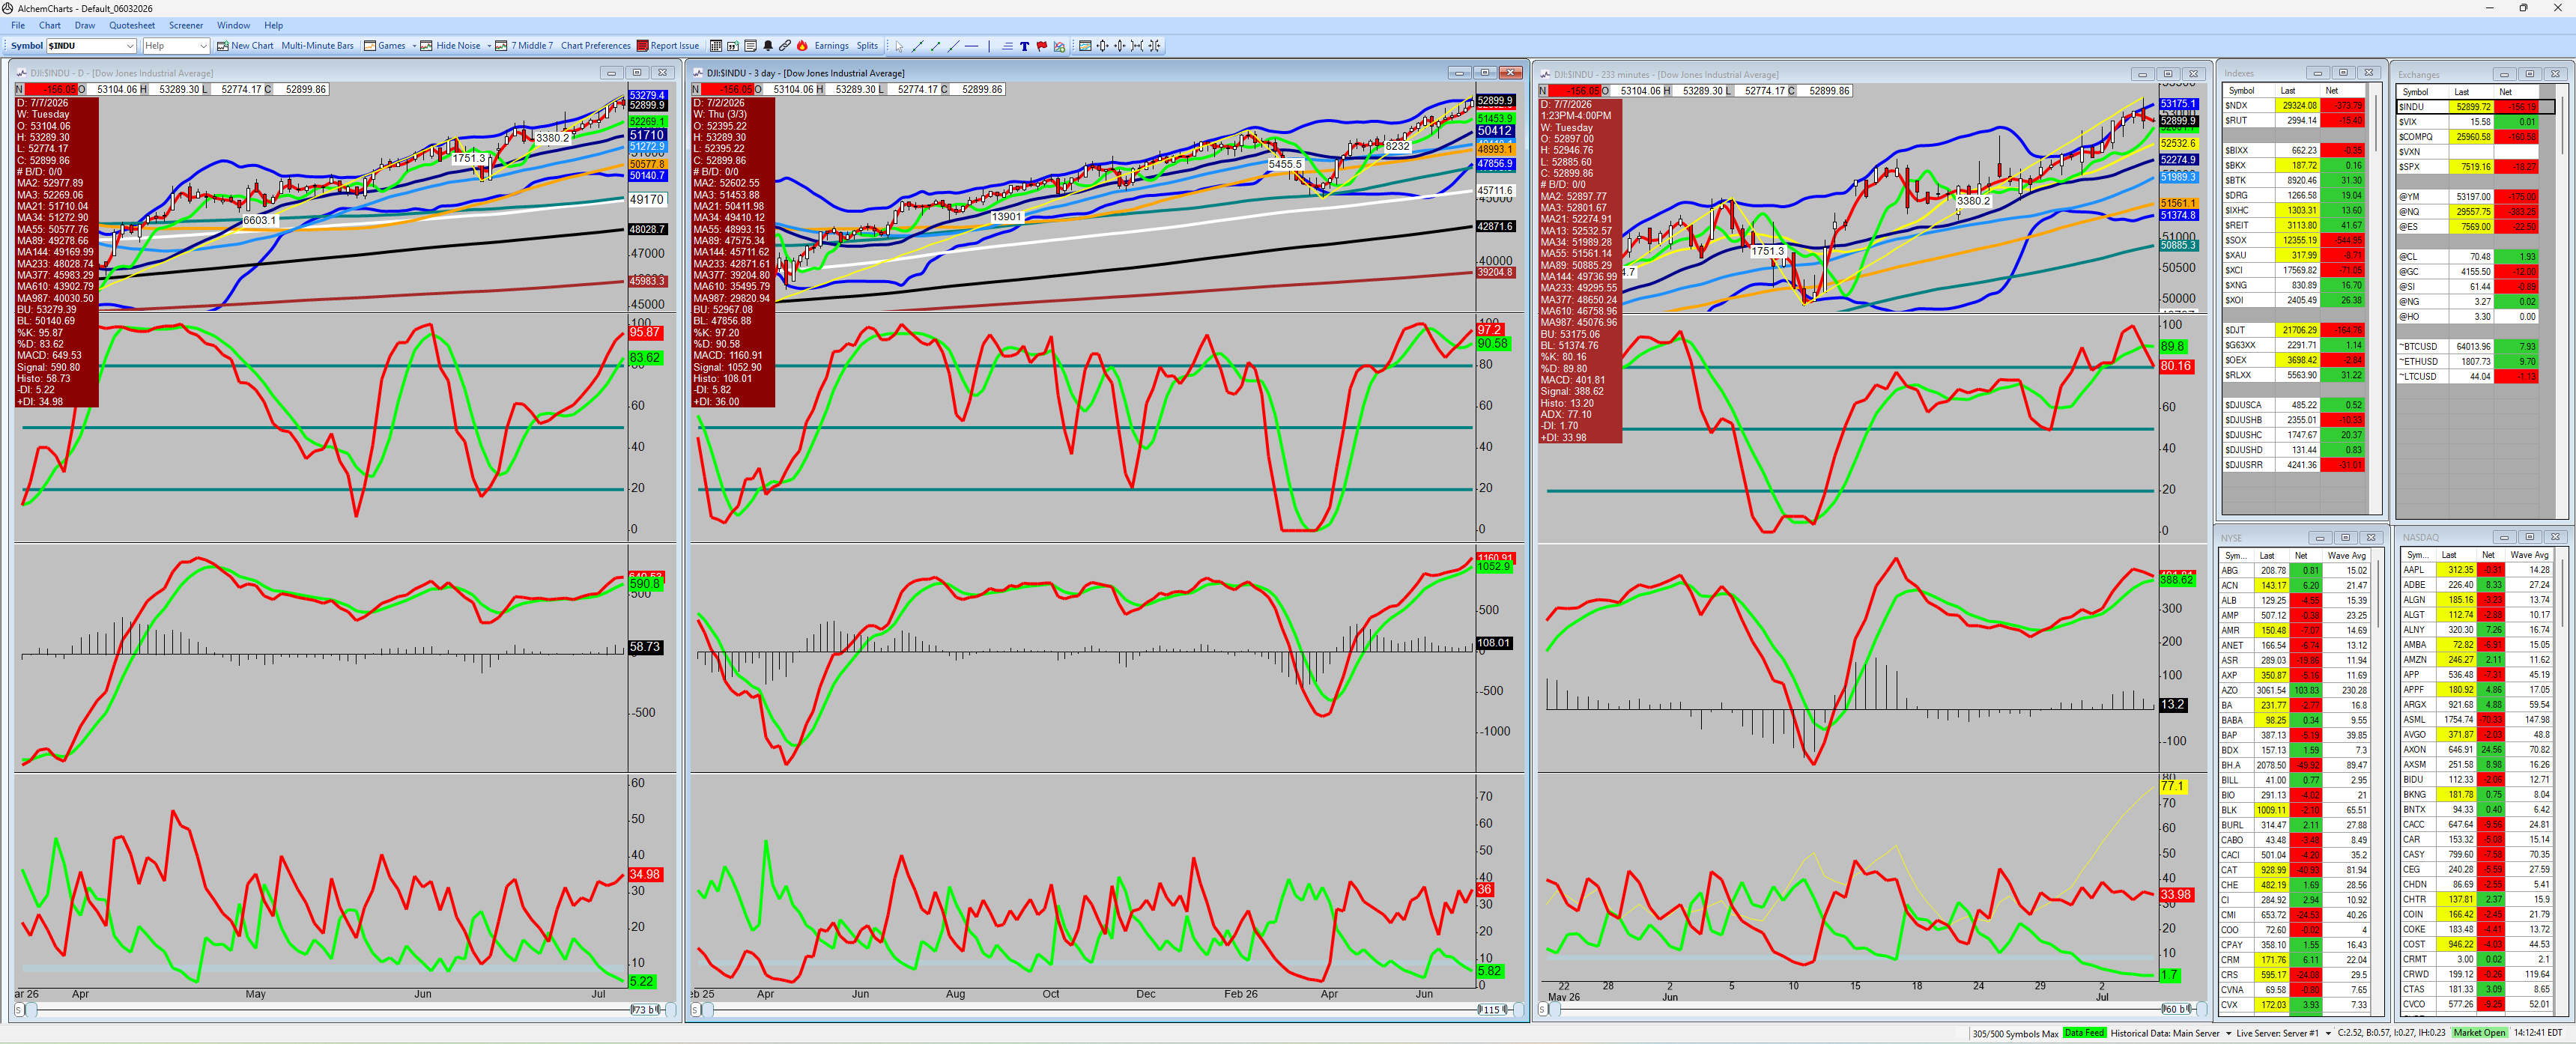Select the text annotation T tool
2576x1044 pixels.
[1025, 46]
